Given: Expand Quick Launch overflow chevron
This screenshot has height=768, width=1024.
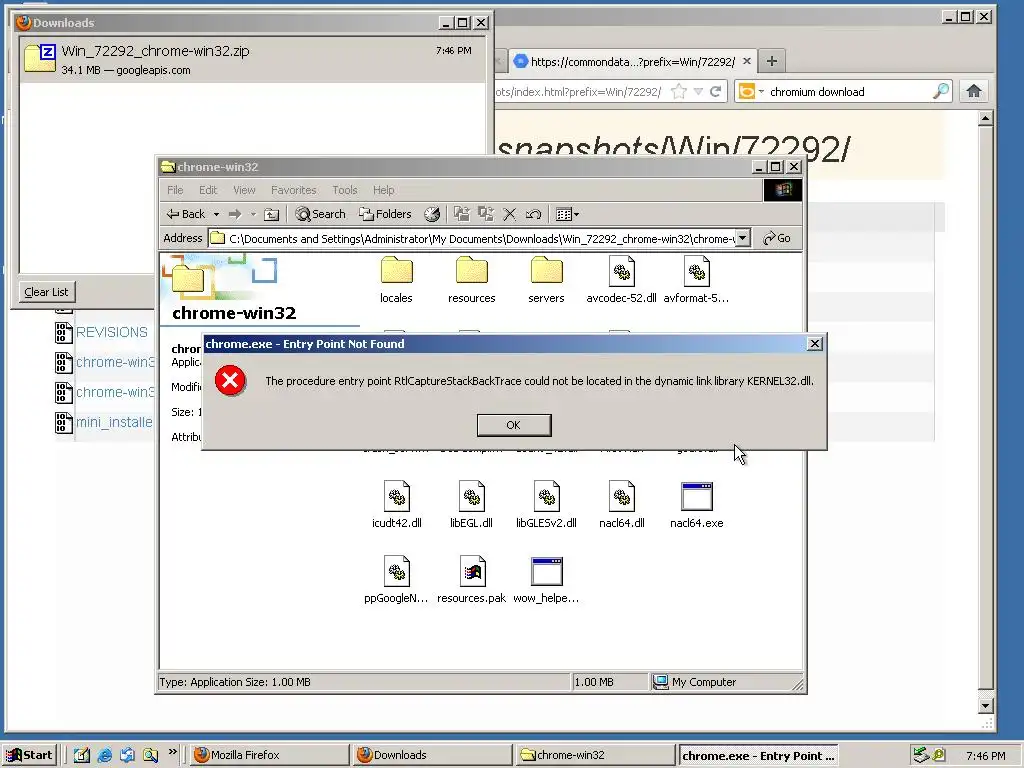Looking at the screenshot, I should click(x=172, y=752).
